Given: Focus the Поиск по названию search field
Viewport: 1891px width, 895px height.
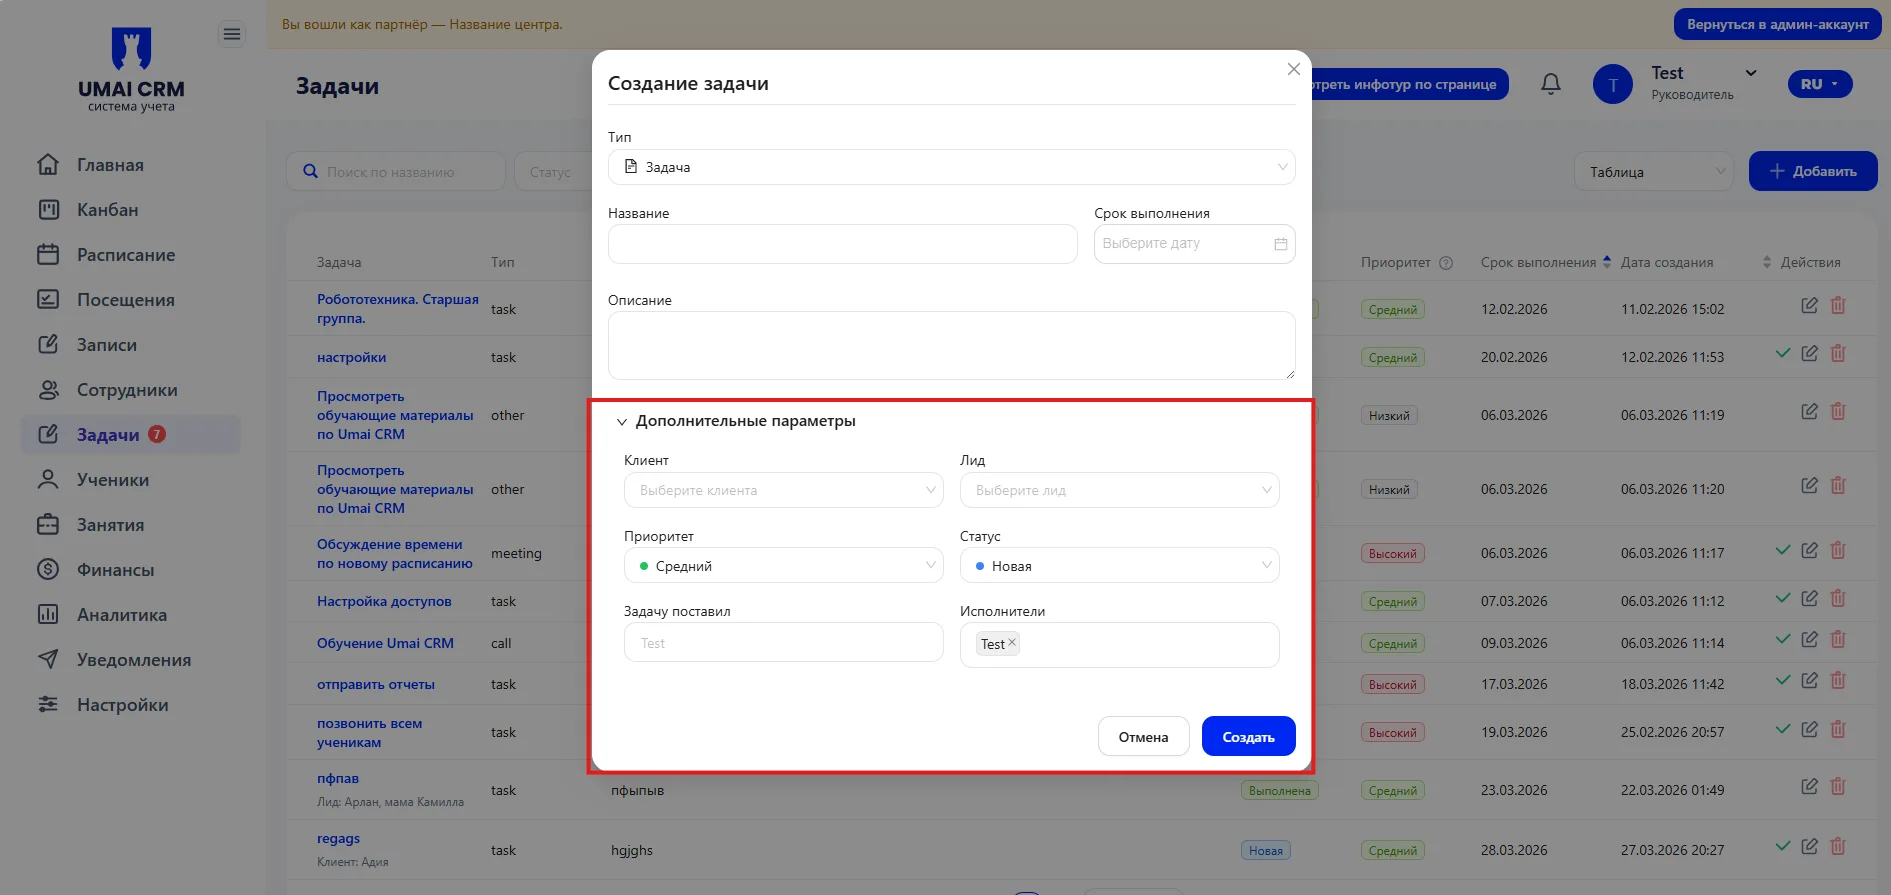Looking at the screenshot, I should tap(396, 172).
